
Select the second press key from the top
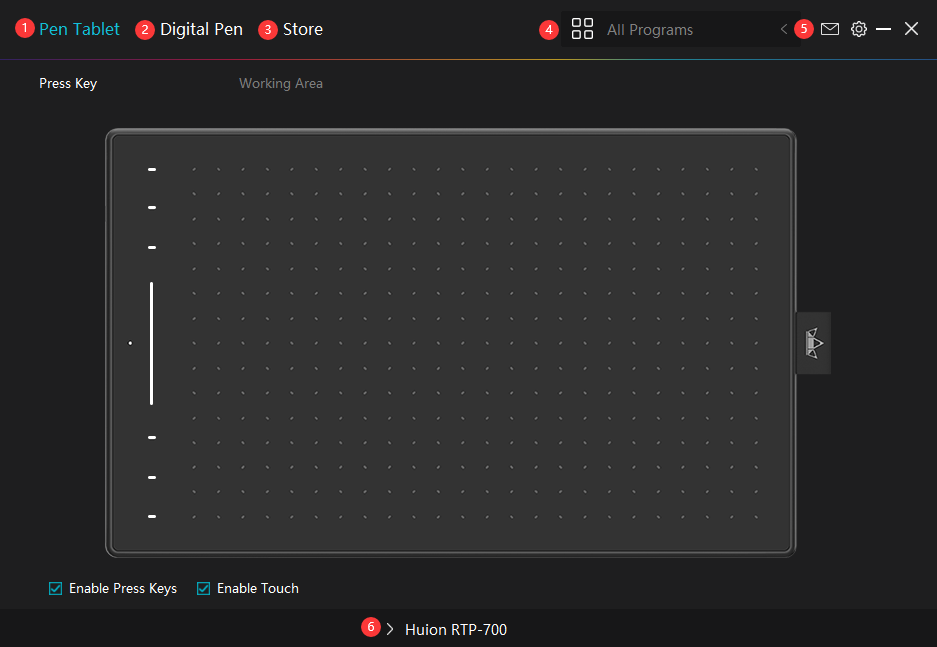coord(152,208)
